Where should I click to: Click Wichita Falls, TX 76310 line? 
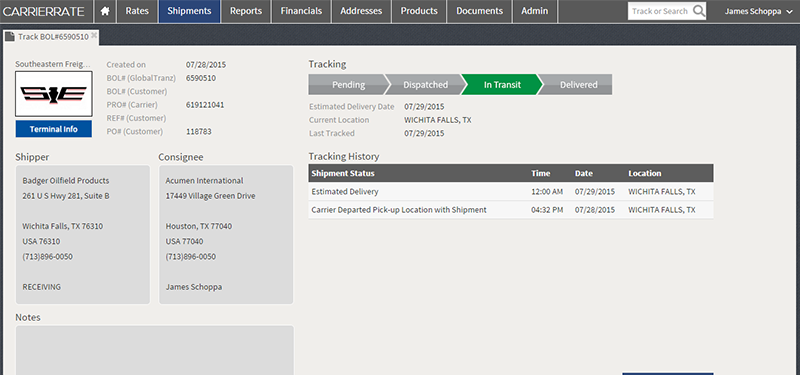[x=62, y=226]
